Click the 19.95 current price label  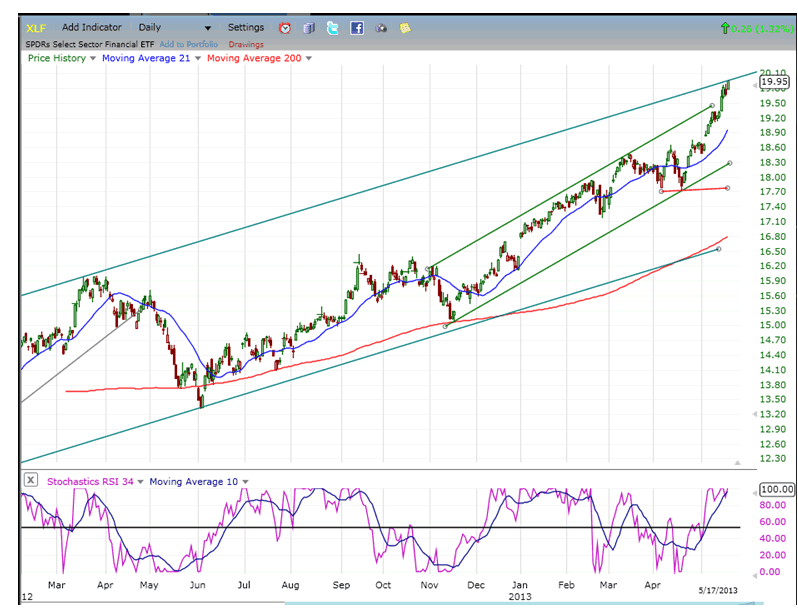coord(775,83)
